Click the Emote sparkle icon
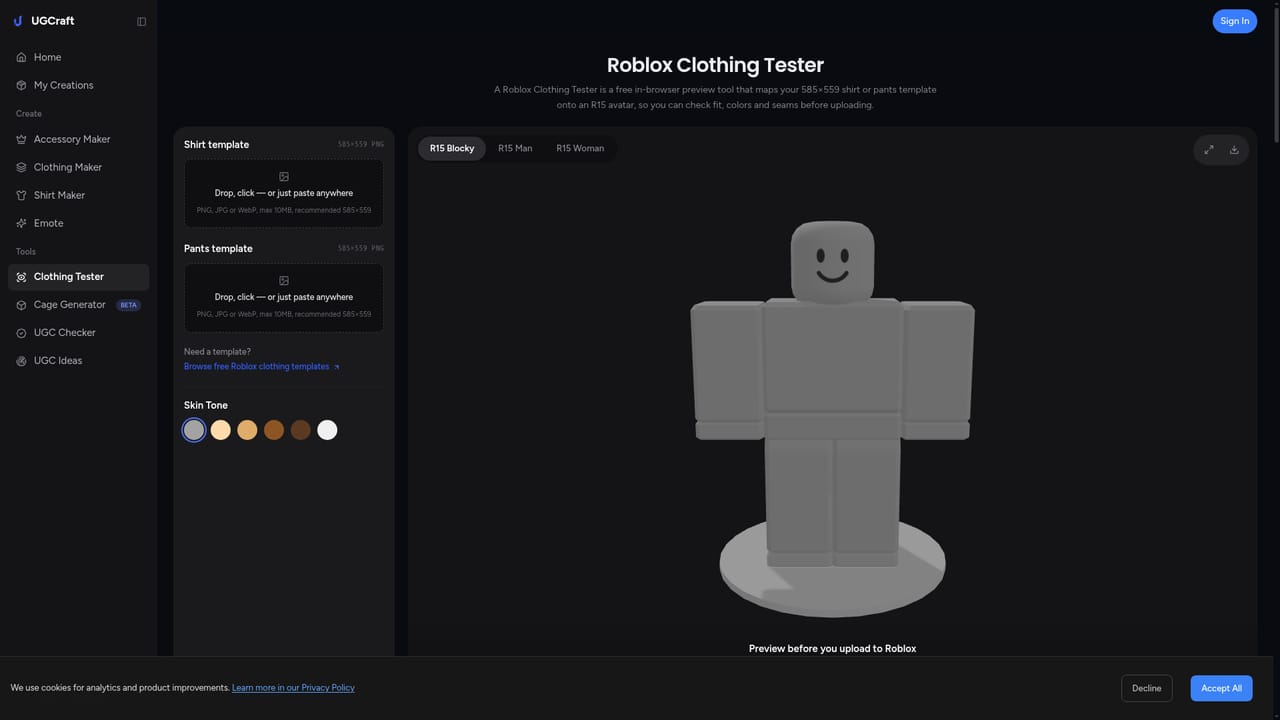This screenshot has height=720, width=1280. coord(21,223)
